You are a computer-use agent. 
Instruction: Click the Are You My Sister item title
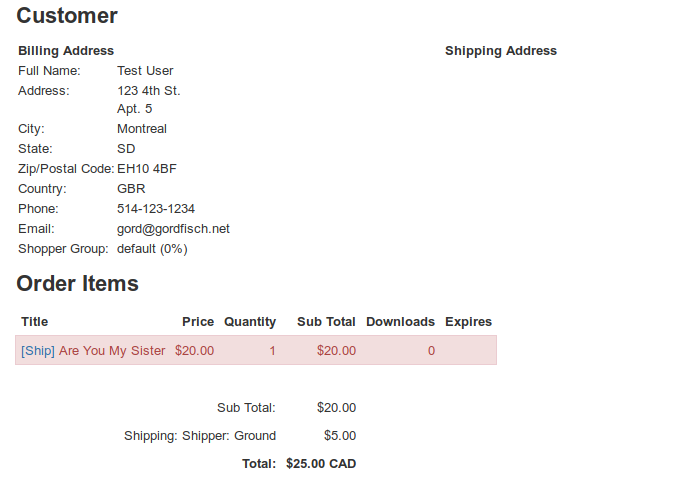112,351
